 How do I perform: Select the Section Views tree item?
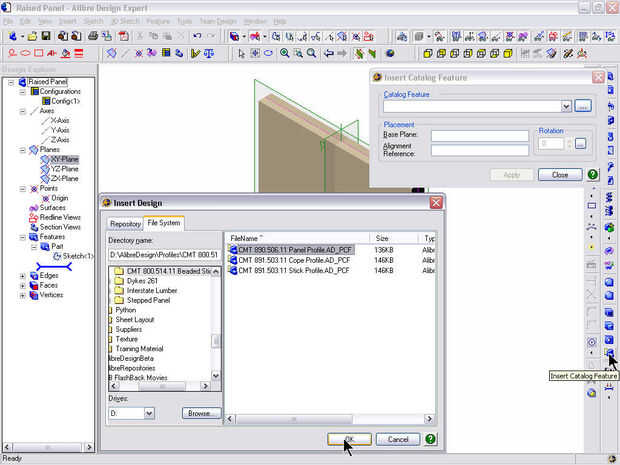[56, 227]
